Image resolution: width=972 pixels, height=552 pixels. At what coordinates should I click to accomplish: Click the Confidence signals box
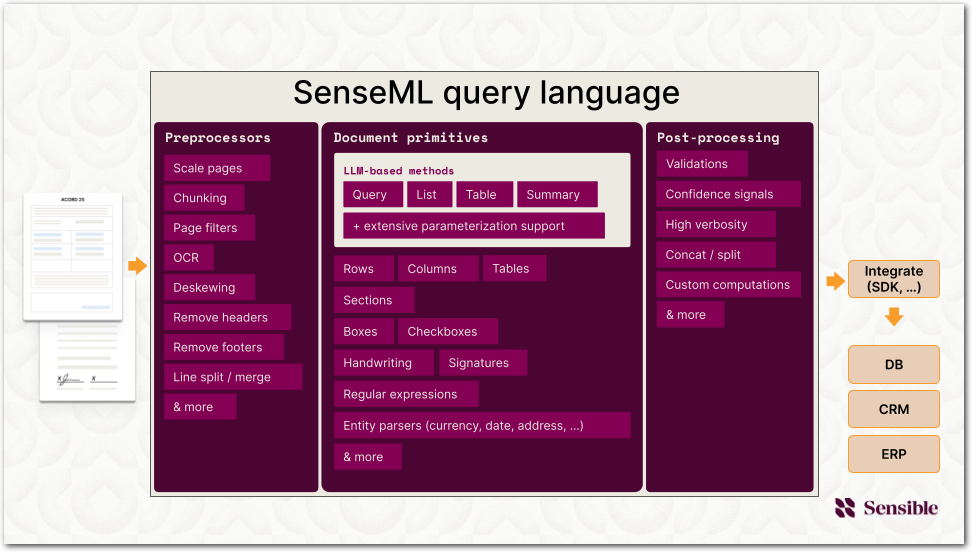click(x=728, y=194)
